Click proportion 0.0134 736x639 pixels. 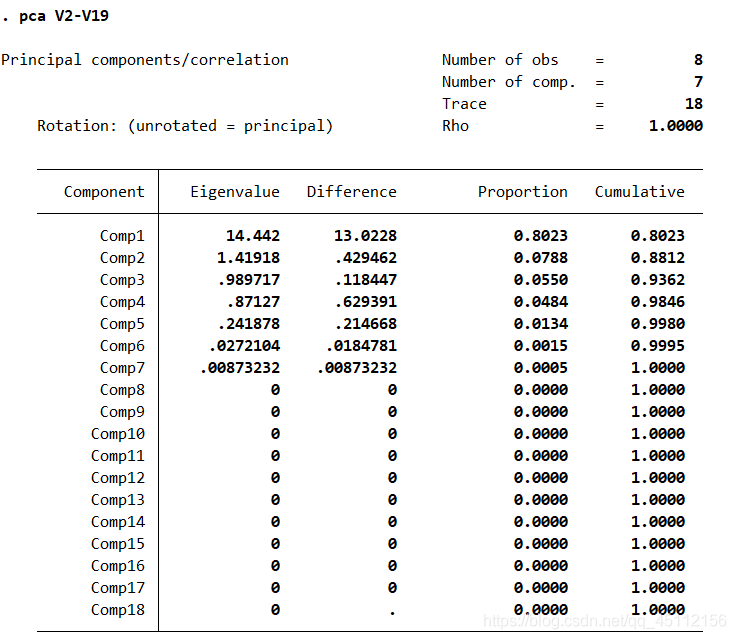541,324
